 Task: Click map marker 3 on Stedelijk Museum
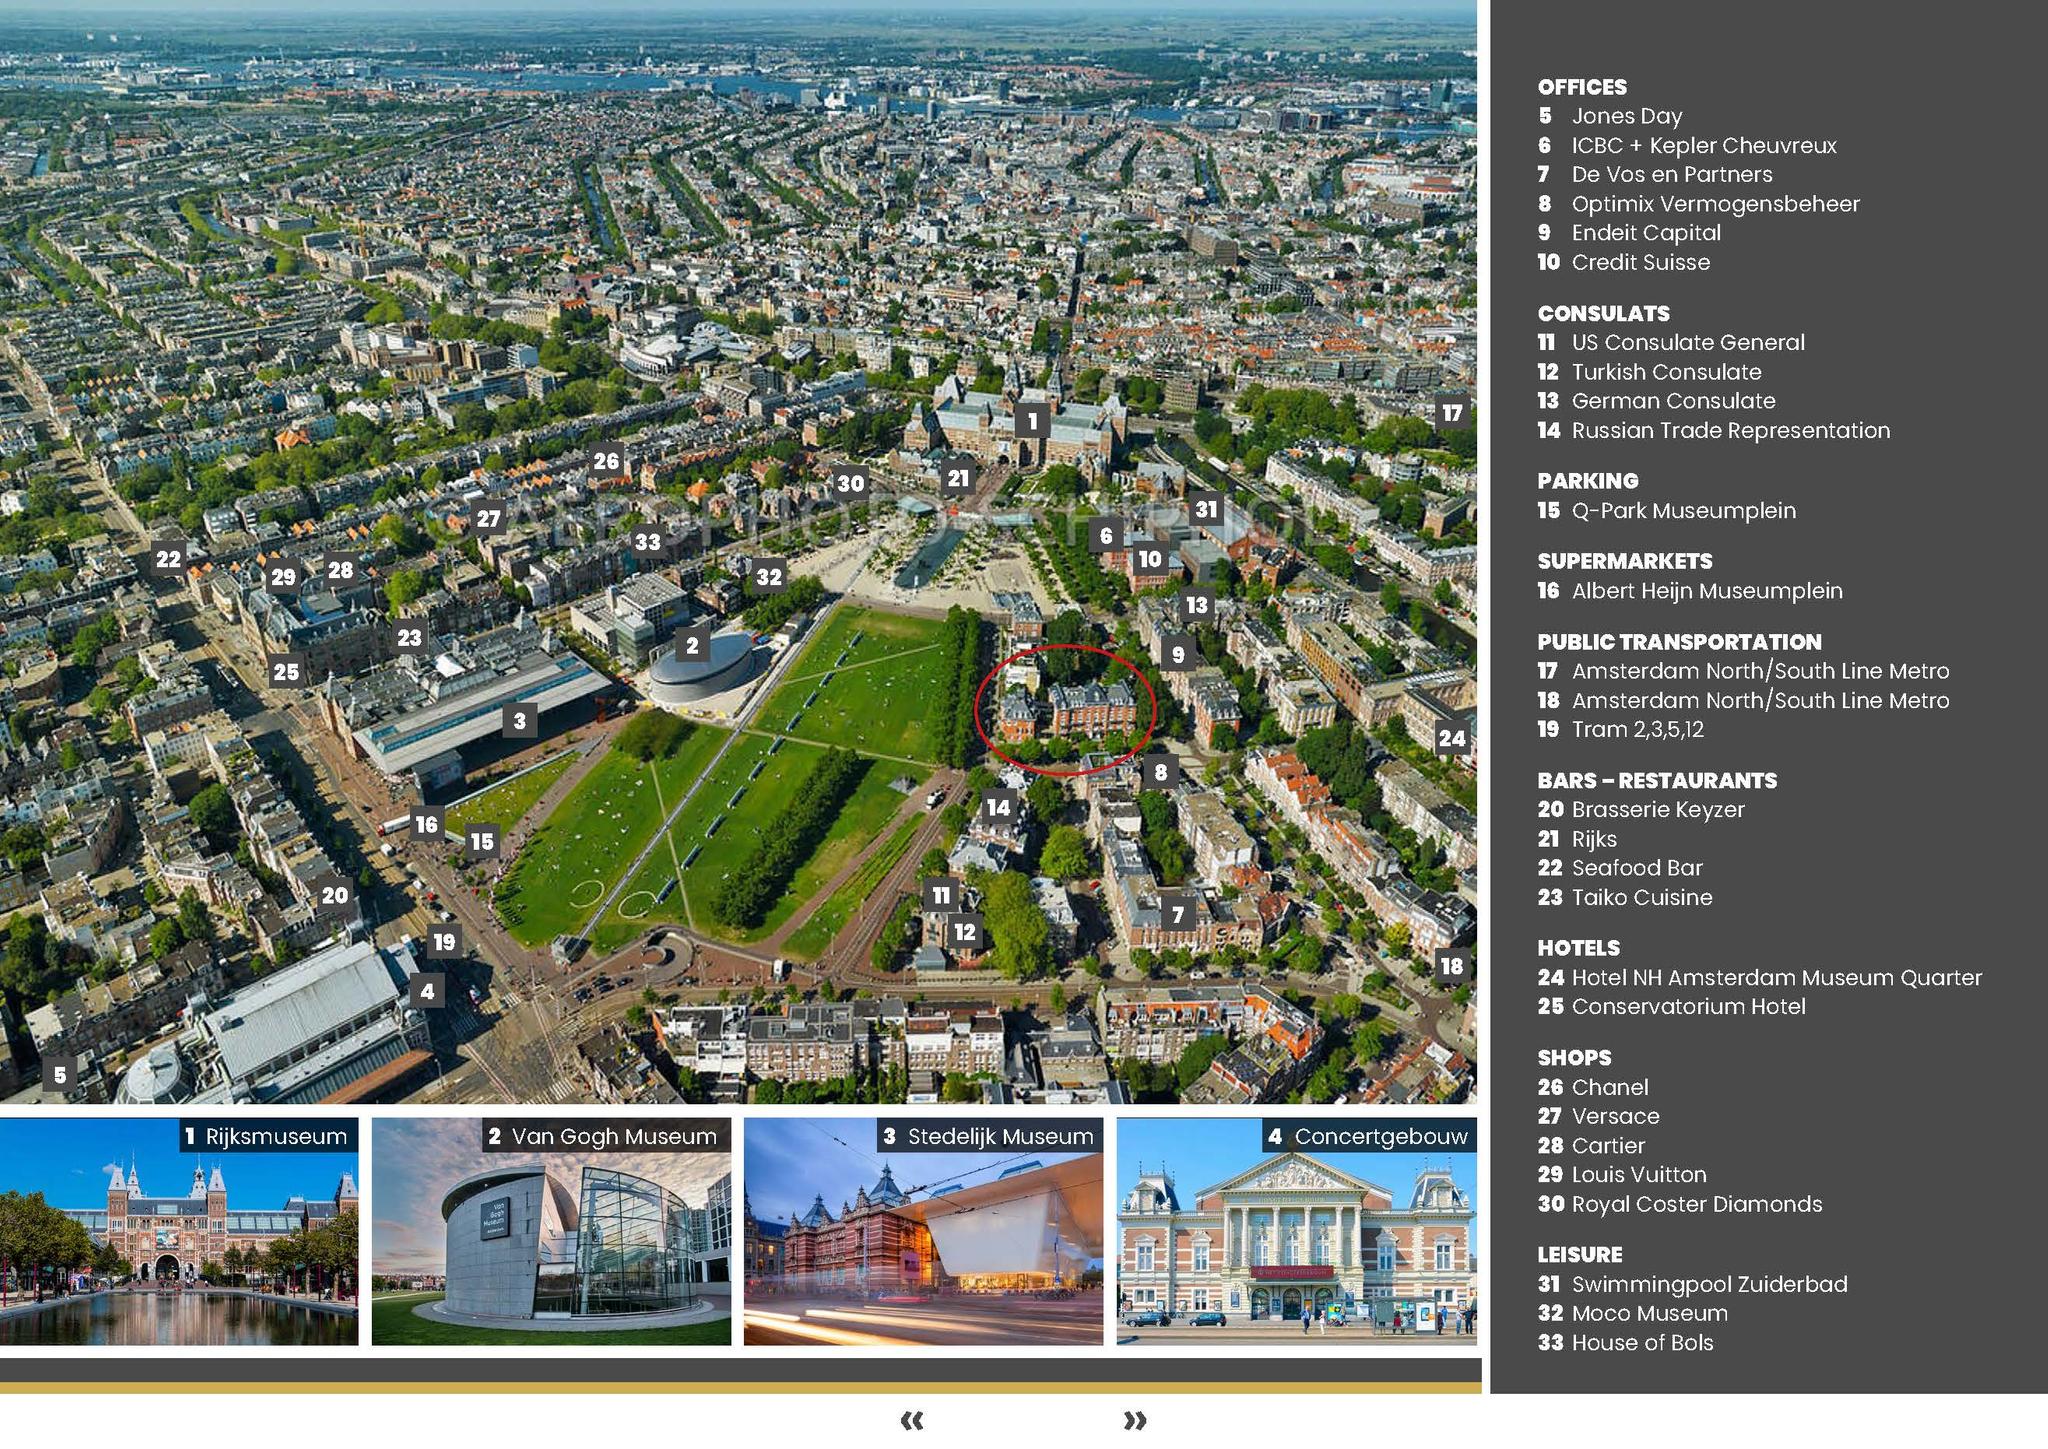tap(519, 720)
